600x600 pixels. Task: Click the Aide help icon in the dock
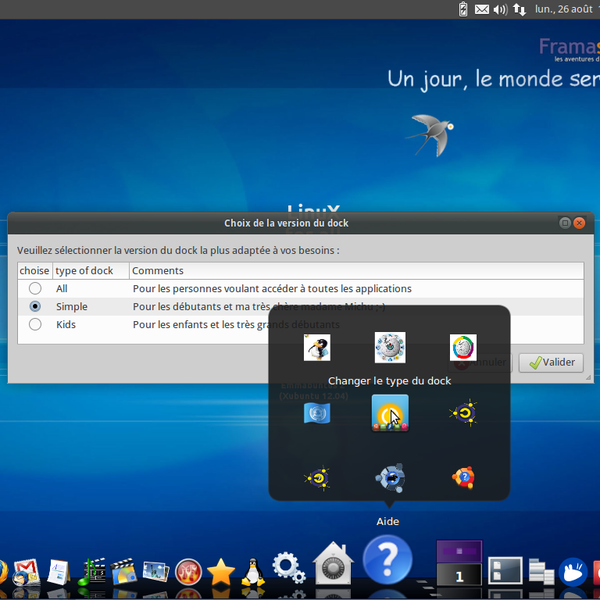coord(388,561)
